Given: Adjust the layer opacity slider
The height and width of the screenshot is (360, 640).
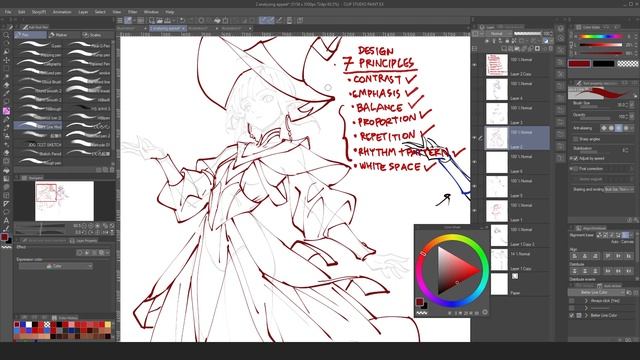Looking at the screenshot, I should pos(527,33).
